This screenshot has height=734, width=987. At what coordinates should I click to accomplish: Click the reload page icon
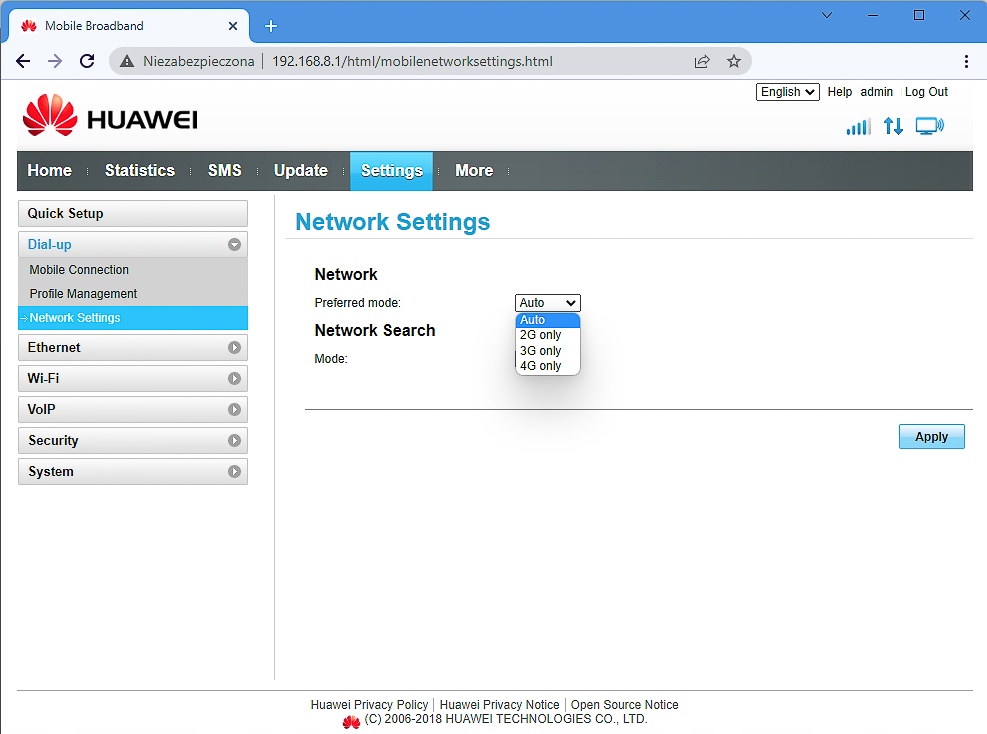[87, 61]
